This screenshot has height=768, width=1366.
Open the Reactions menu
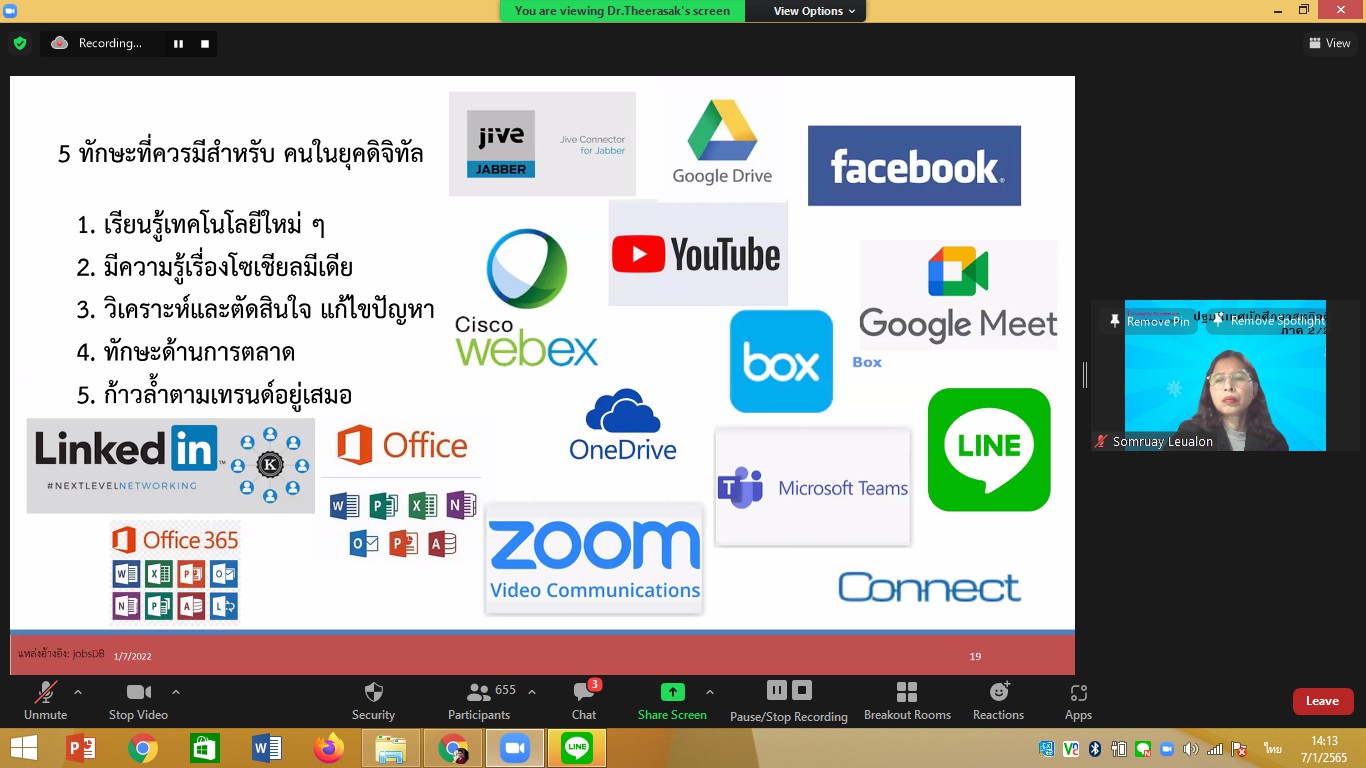coord(998,692)
